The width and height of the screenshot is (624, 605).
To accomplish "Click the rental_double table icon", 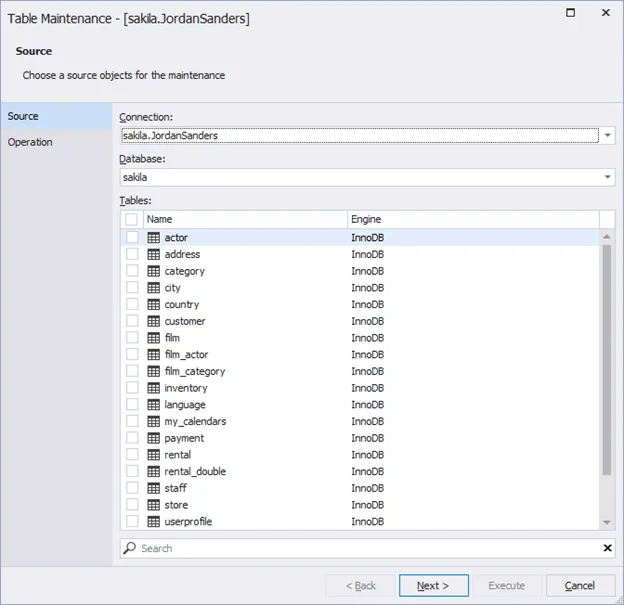I will click(x=154, y=472).
